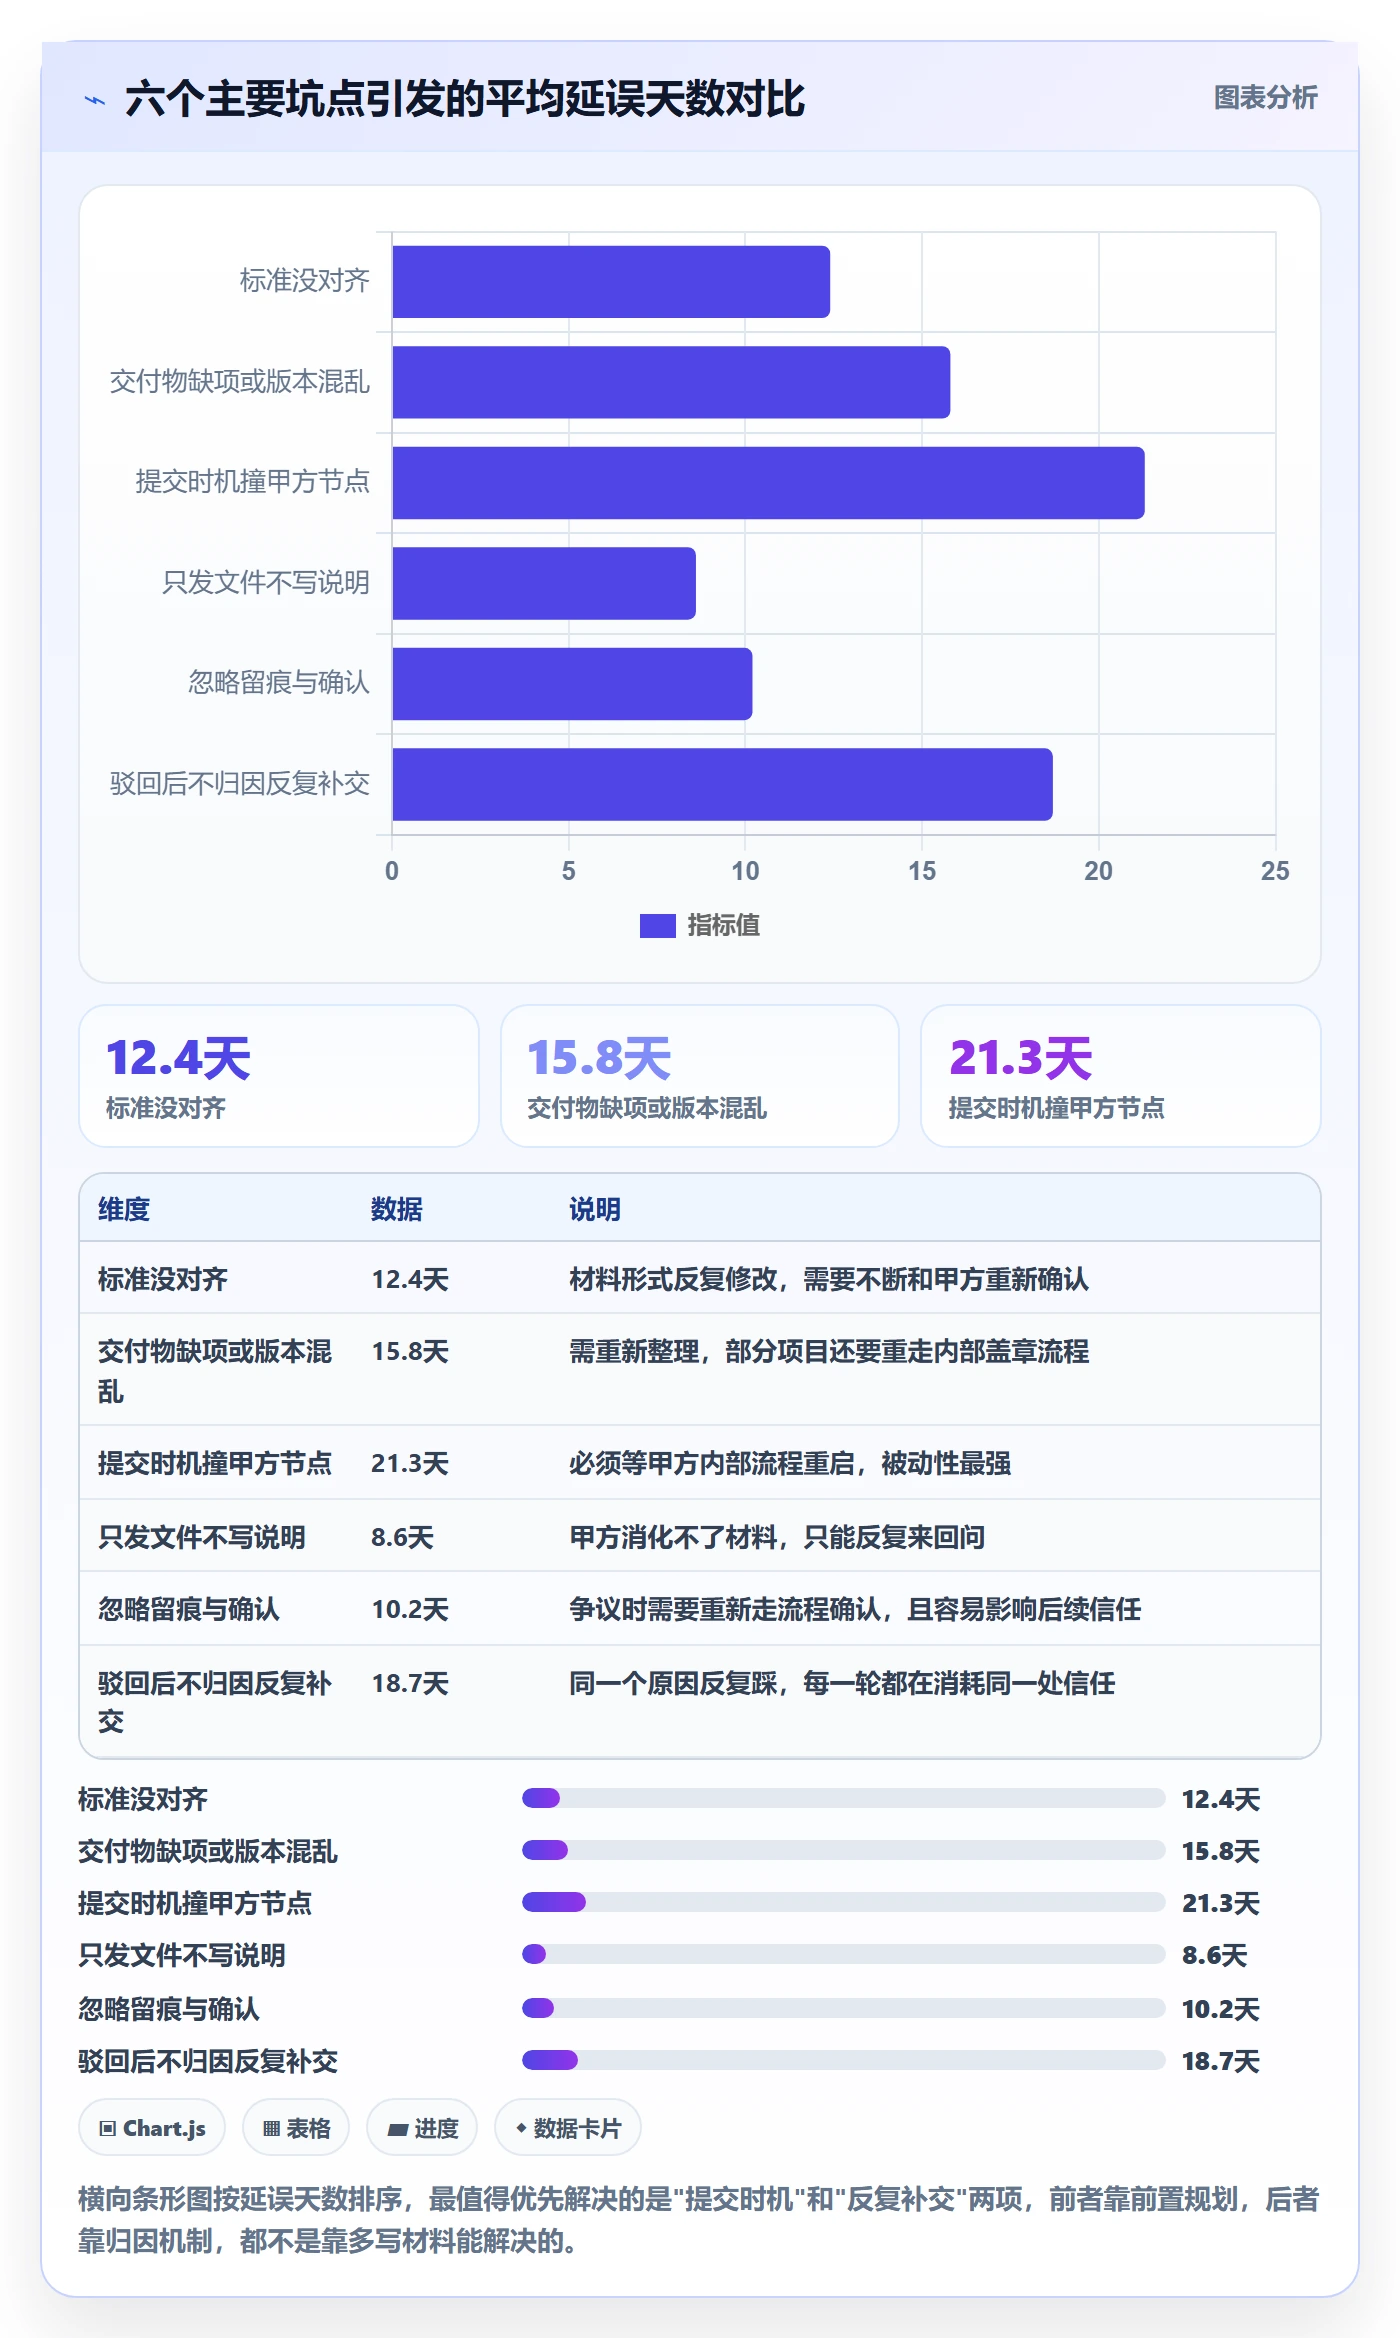The width and height of the screenshot is (1400, 2338).
Task: Select the 进度 tag
Action: (x=422, y=2128)
